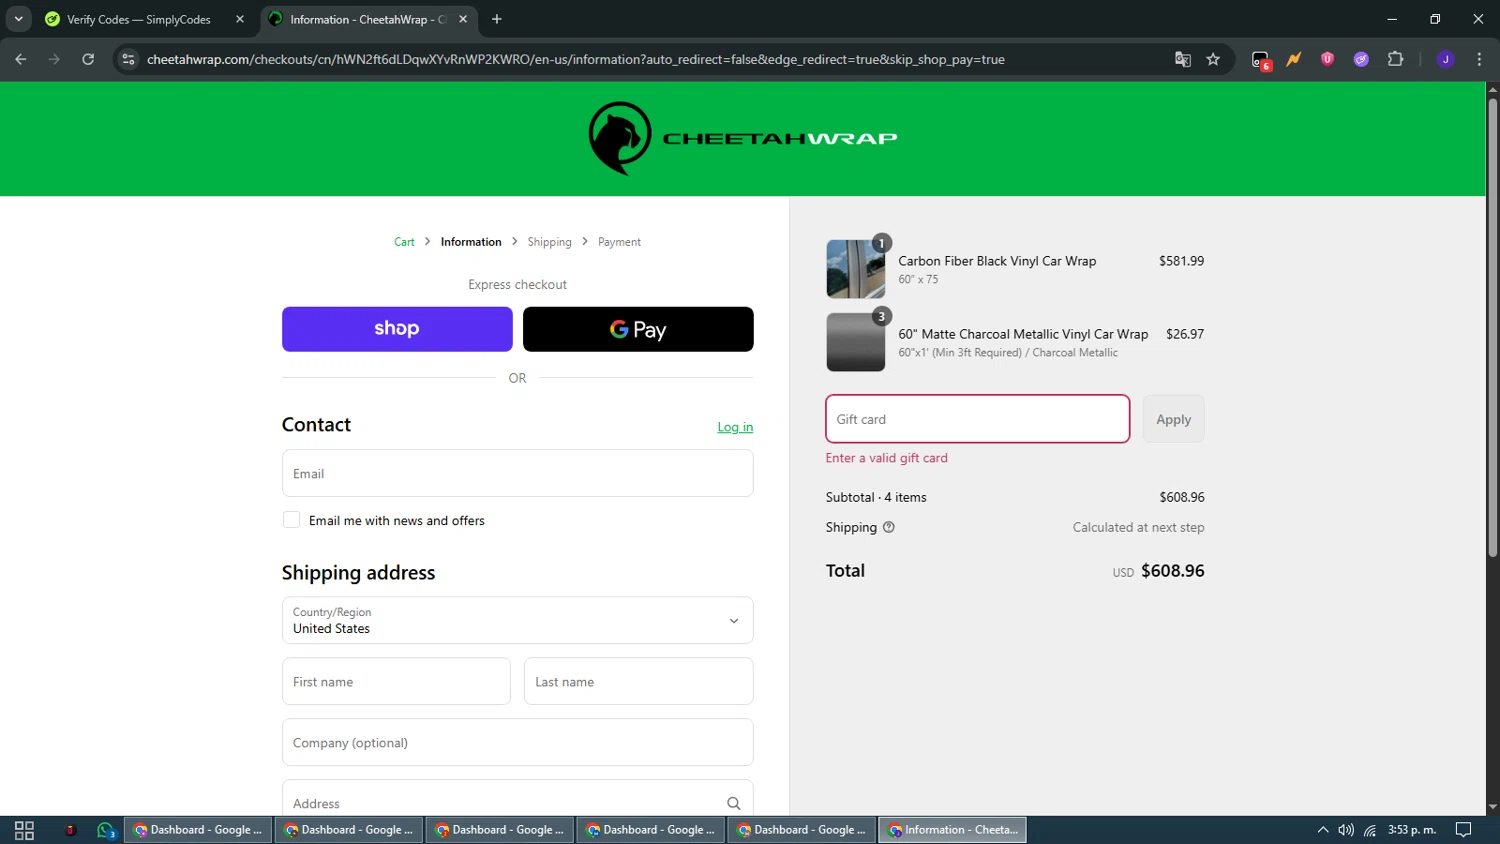Pay with Shop Pay button

(x=397, y=329)
